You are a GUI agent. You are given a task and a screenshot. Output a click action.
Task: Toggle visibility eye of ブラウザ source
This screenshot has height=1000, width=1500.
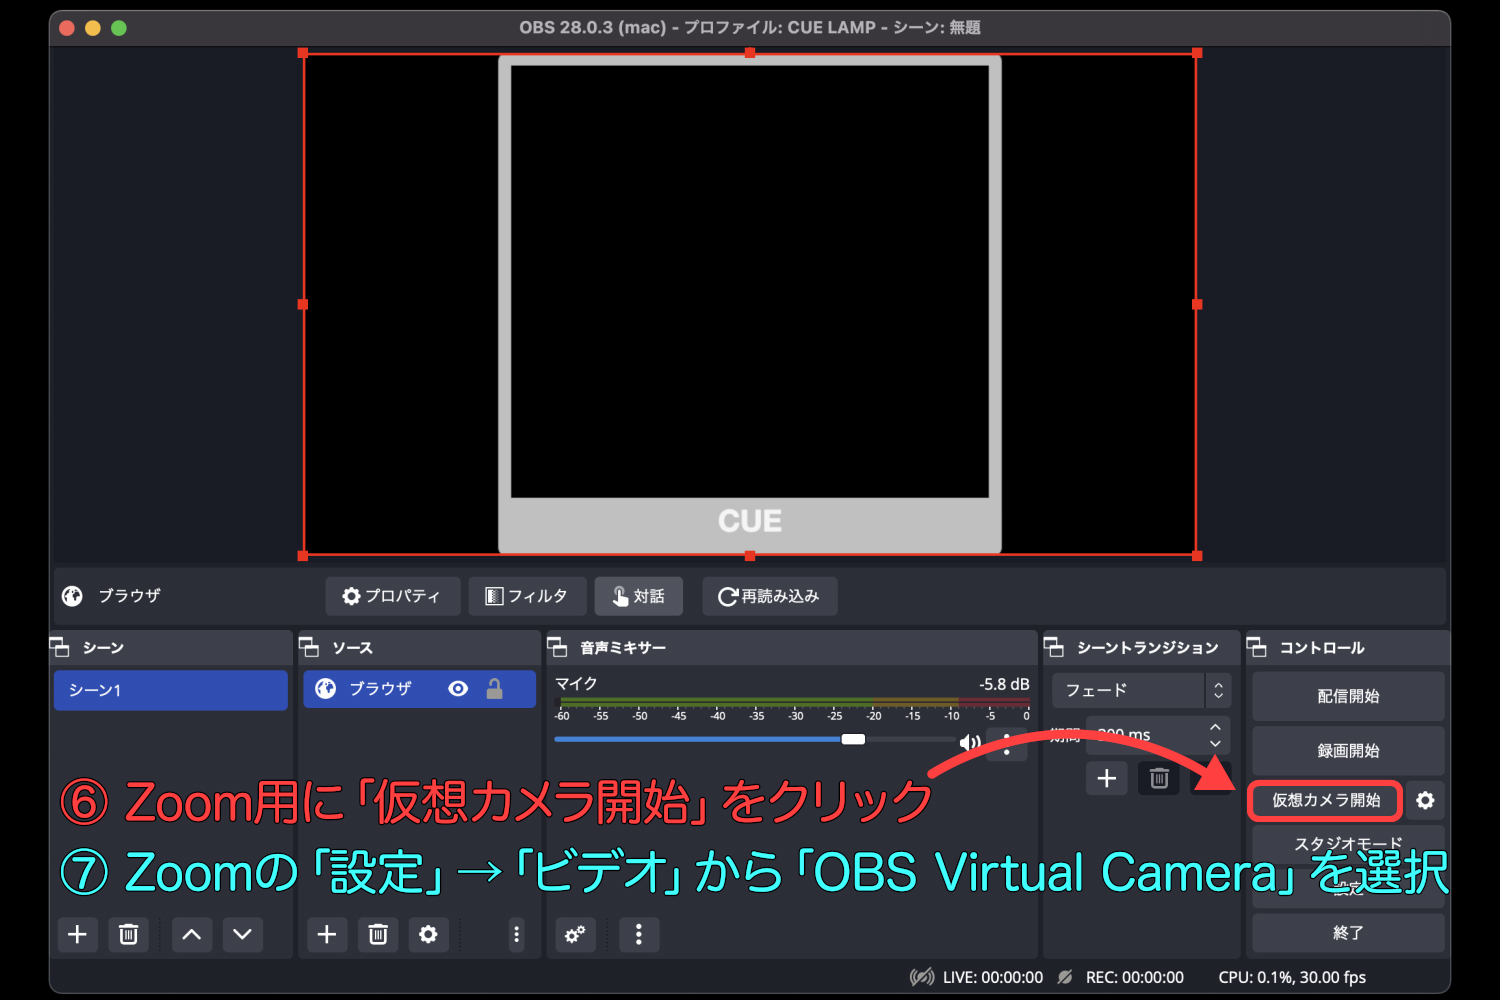(458, 689)
